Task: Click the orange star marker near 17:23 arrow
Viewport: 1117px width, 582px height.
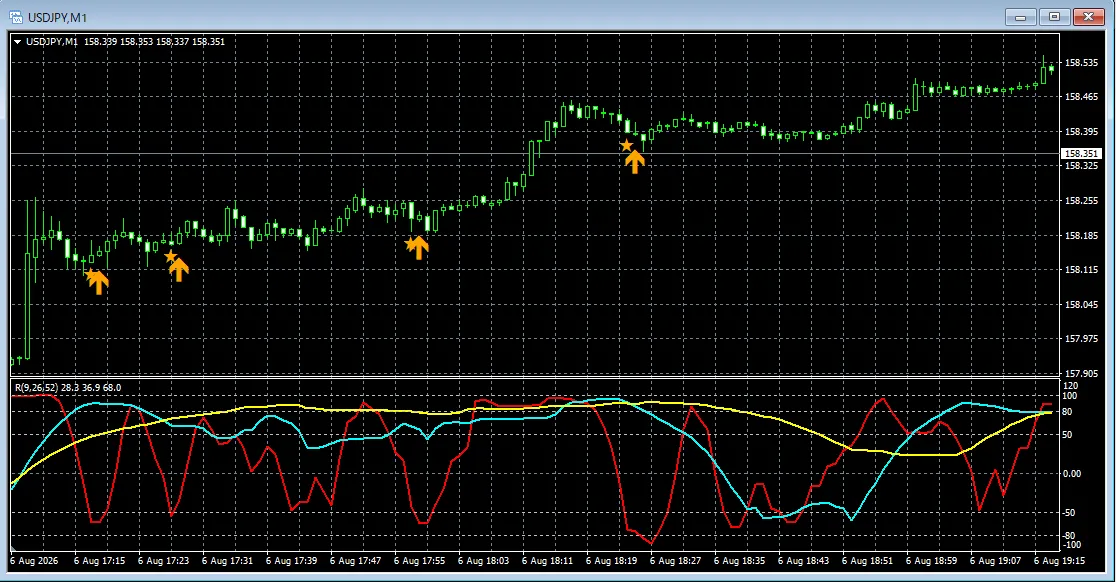Action: point(170,256)
